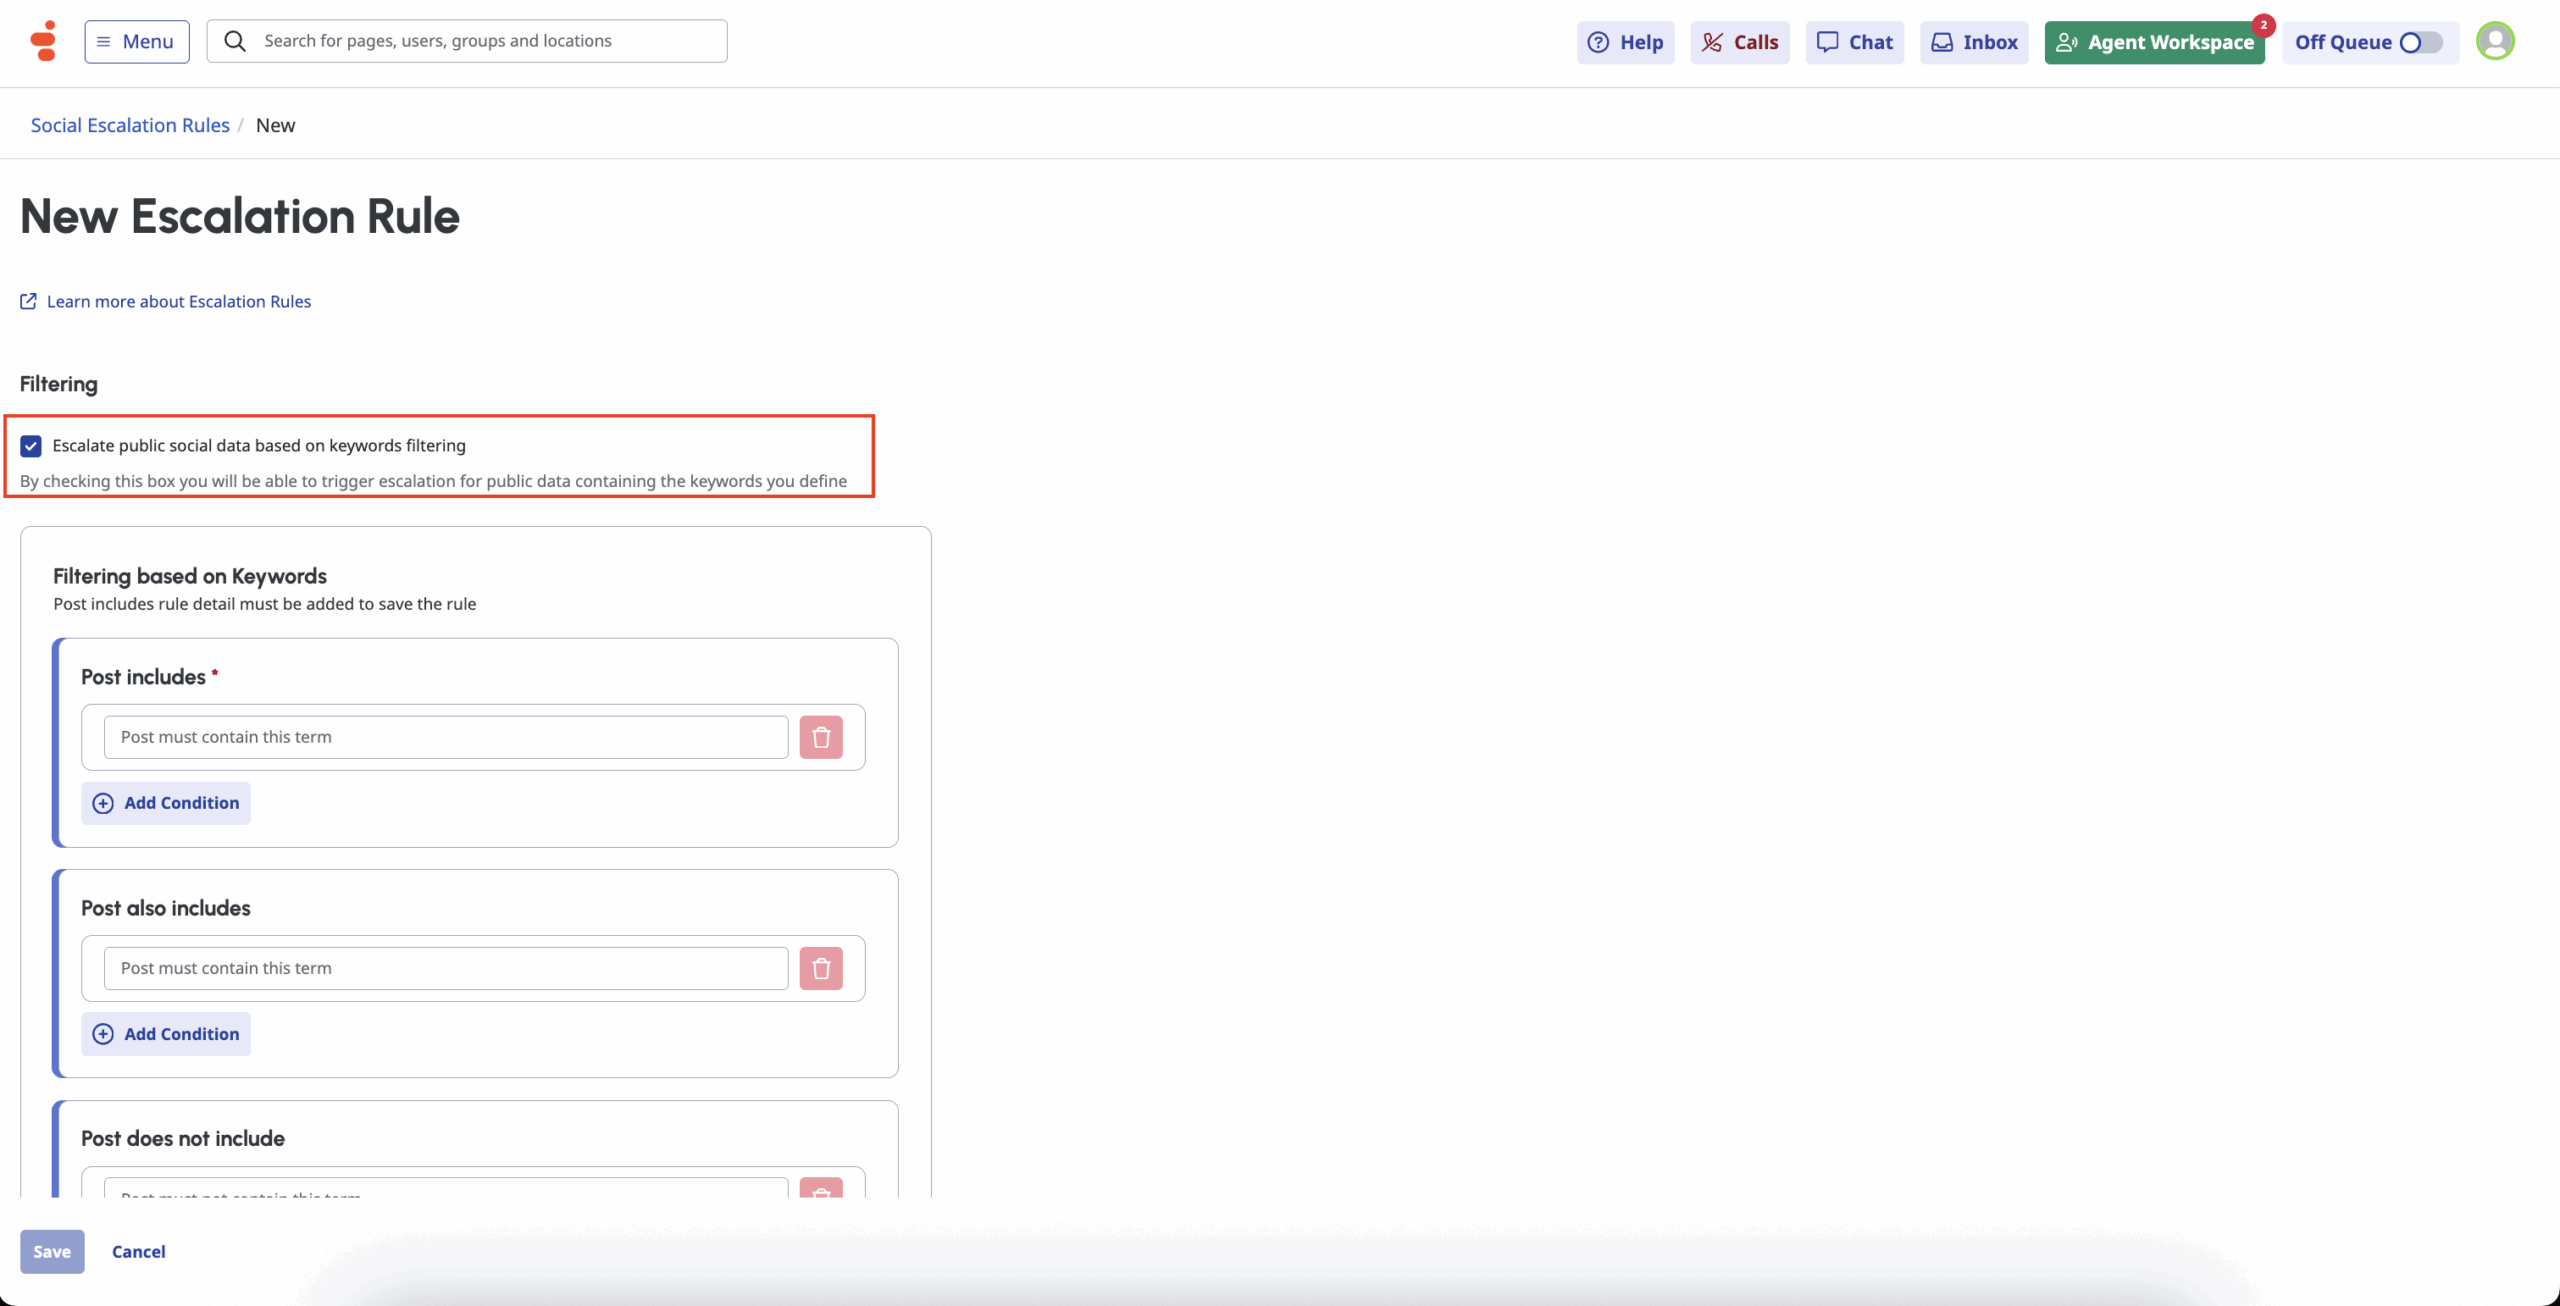This screenshot has width=2560, height=1306.
Task: Open Agent Workspace
Action: [2154, 42]
